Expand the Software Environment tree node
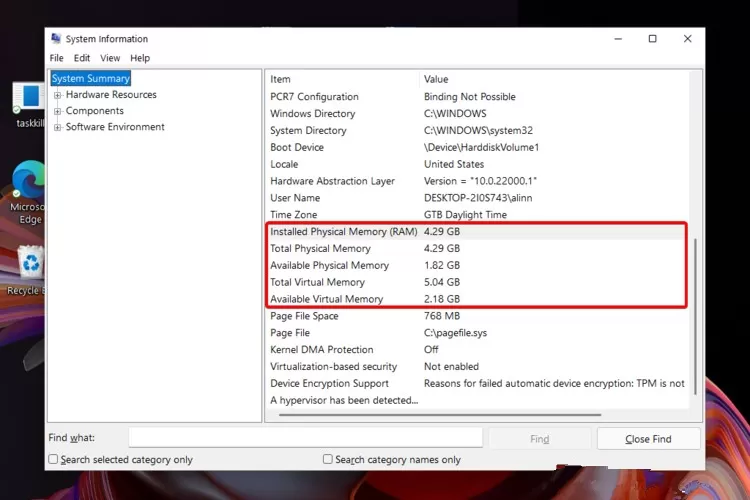 [x=57, y=127]
